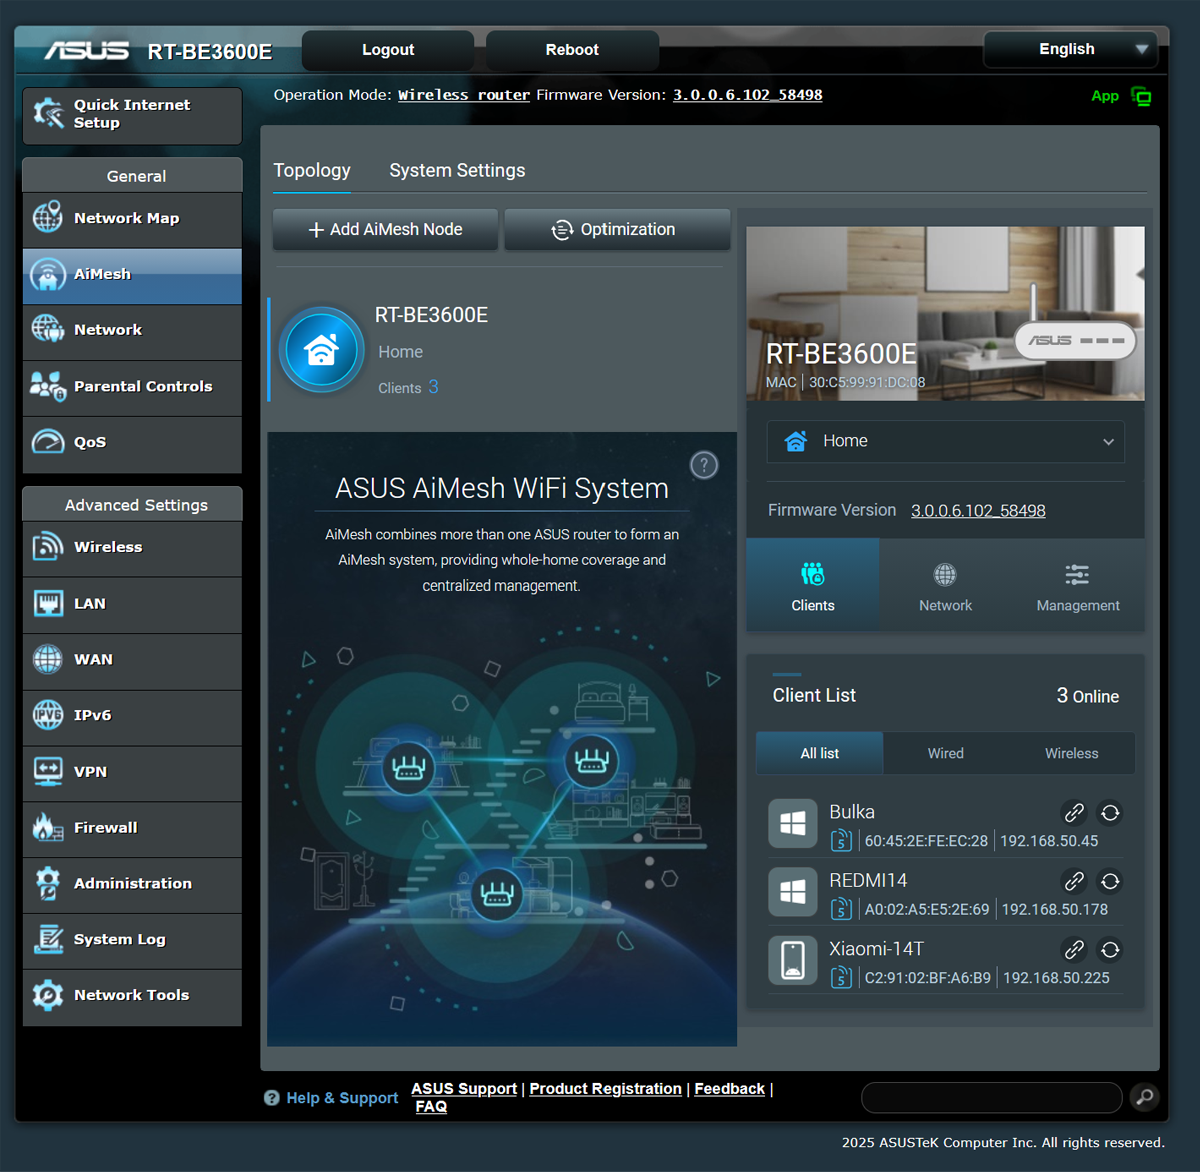Open firmware version link in header
The height and width of the screenshot is (1172, 1200).
tap(747, 95)
